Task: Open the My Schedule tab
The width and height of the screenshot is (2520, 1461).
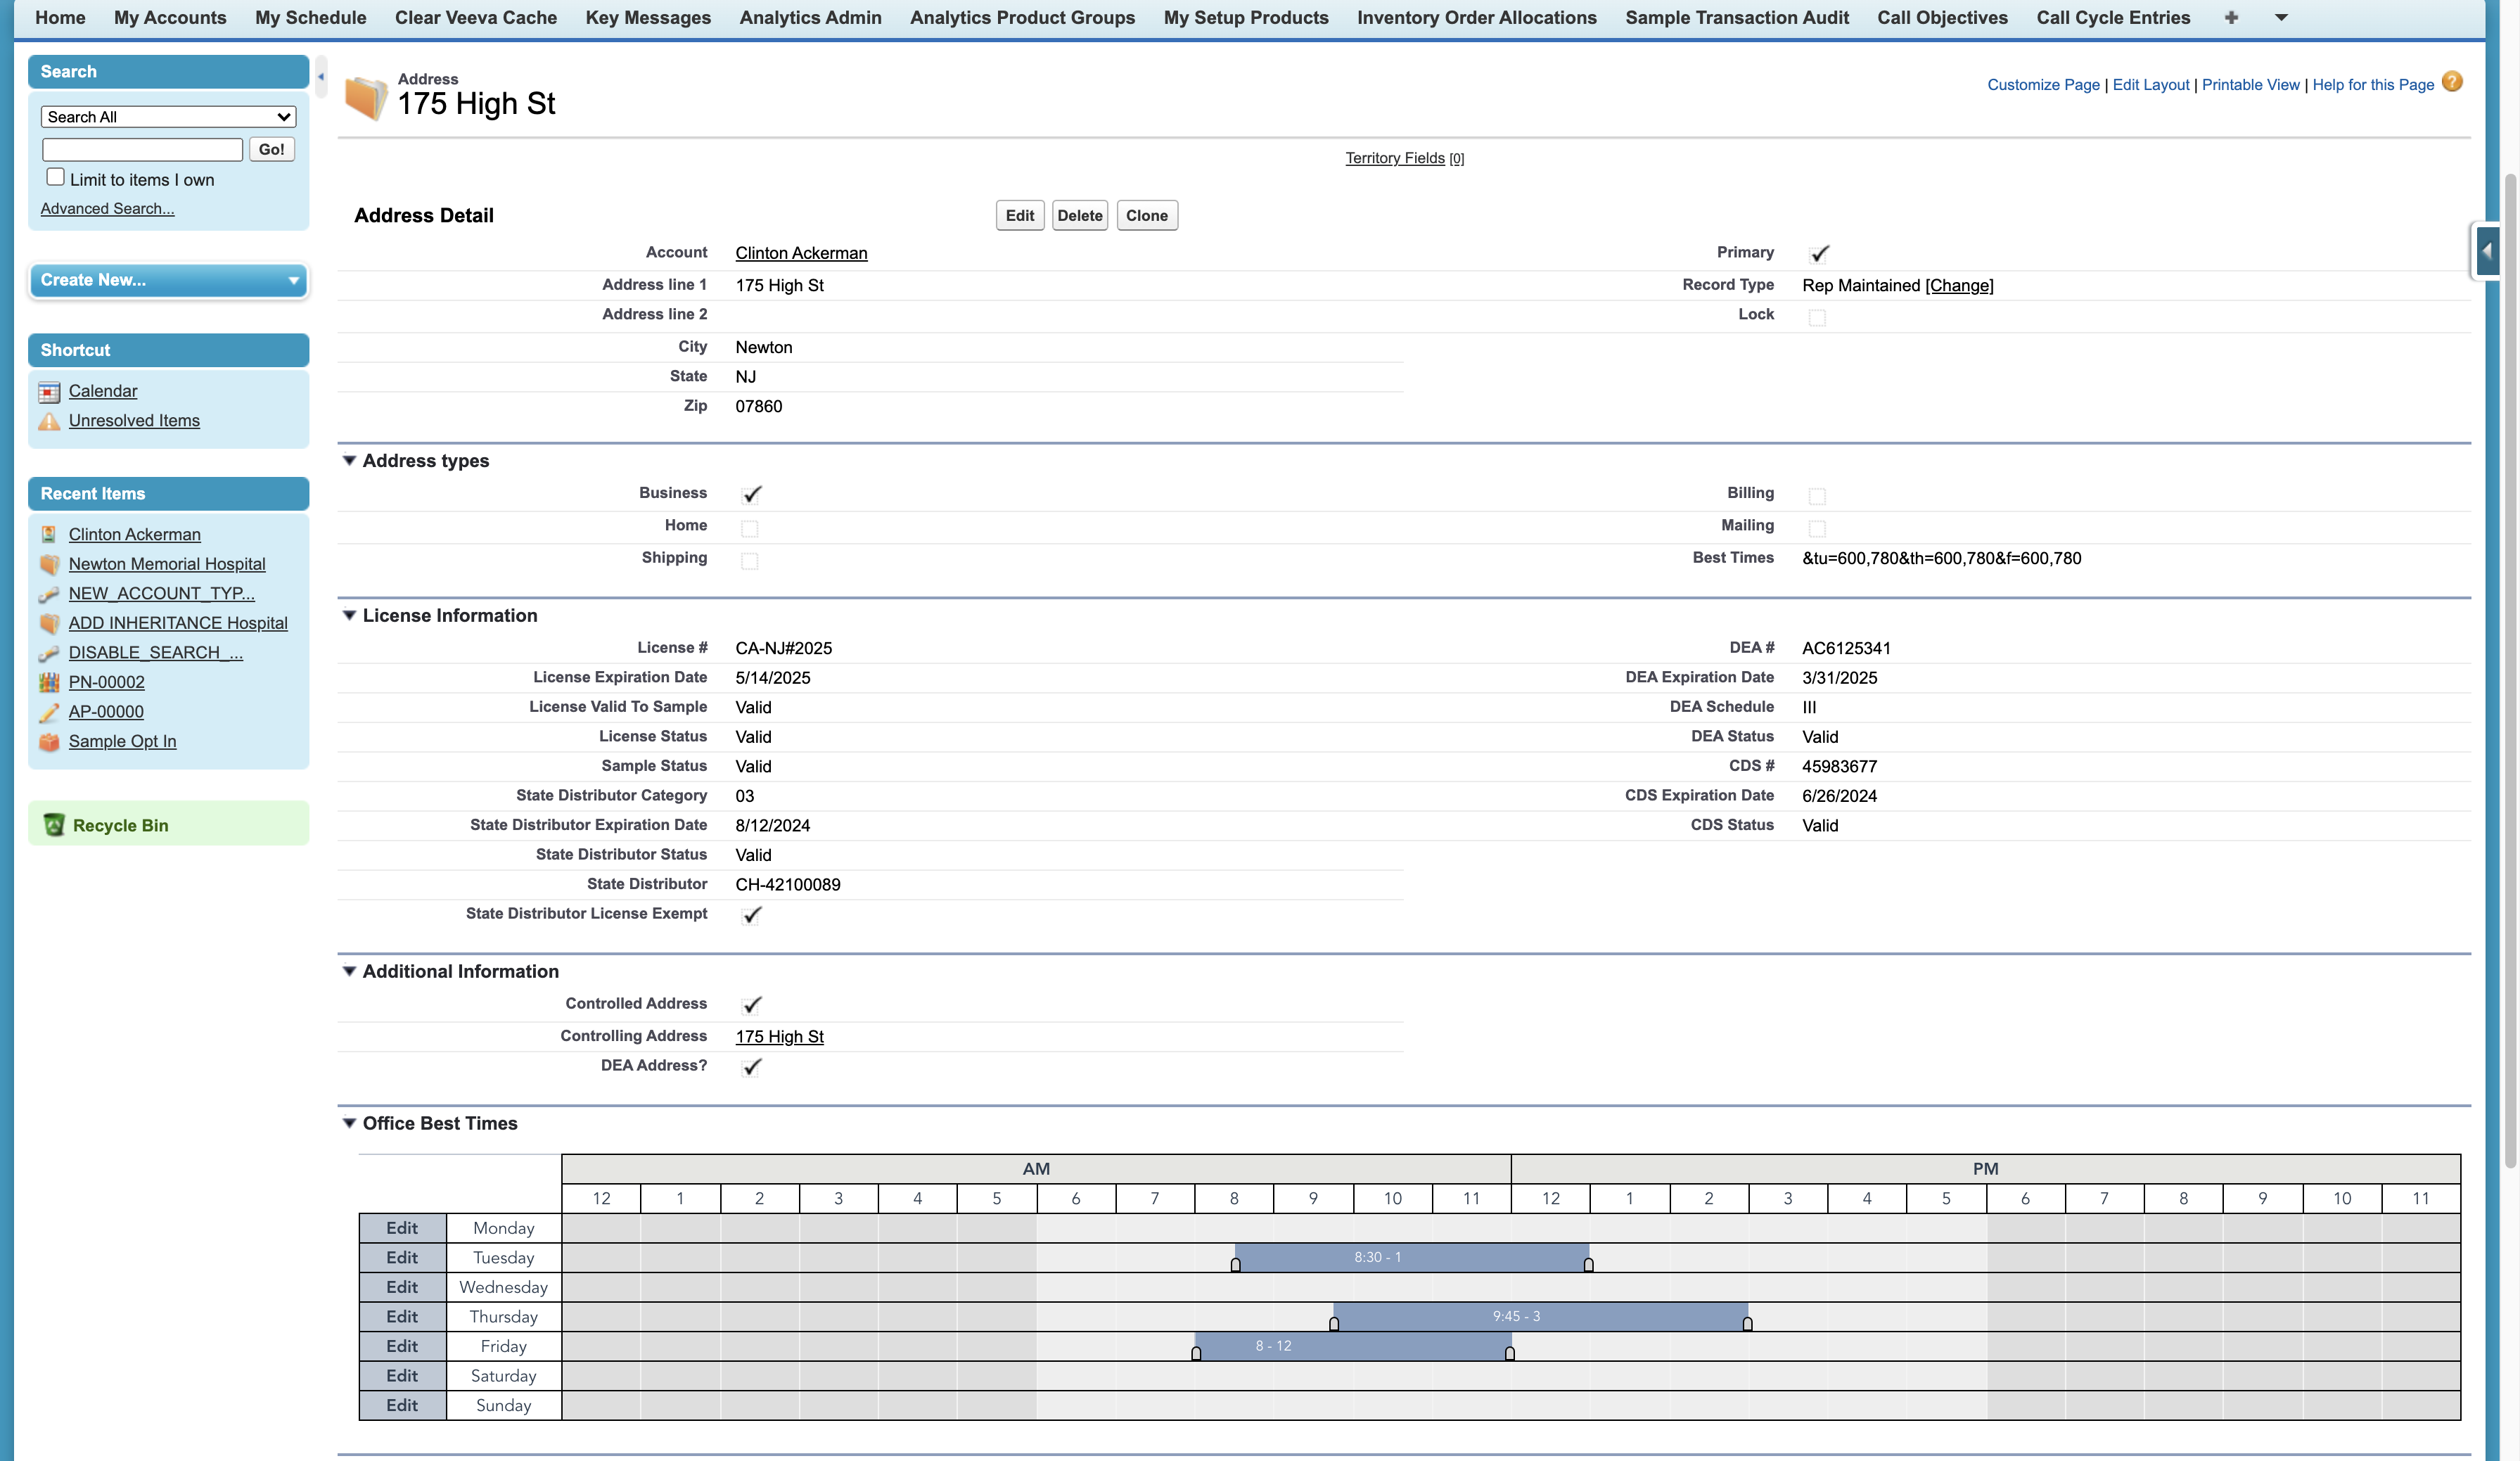Action: pyautogui.click(x=310, y=18)
